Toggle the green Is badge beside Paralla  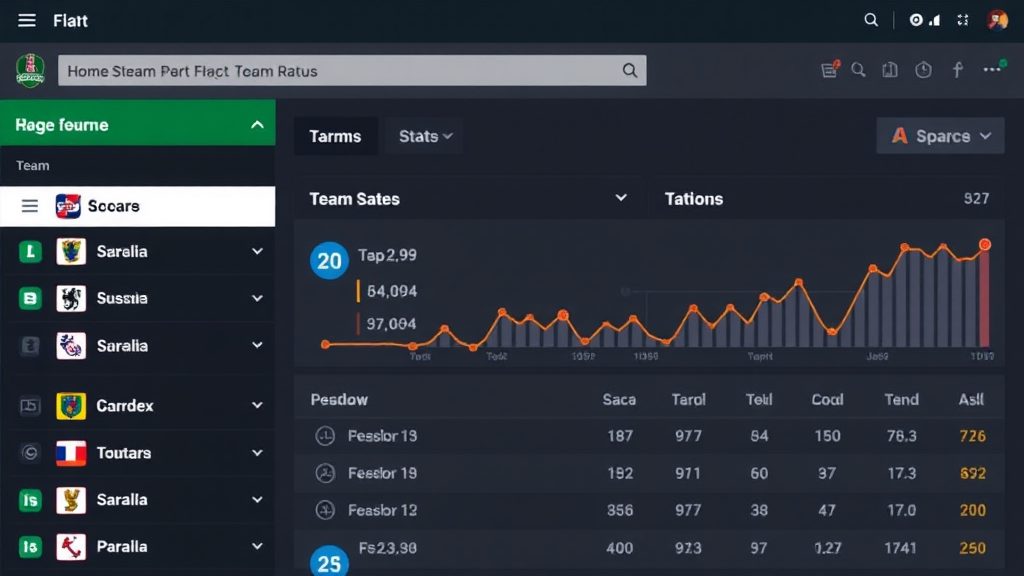pyautogui.click(x=30, y=547)
